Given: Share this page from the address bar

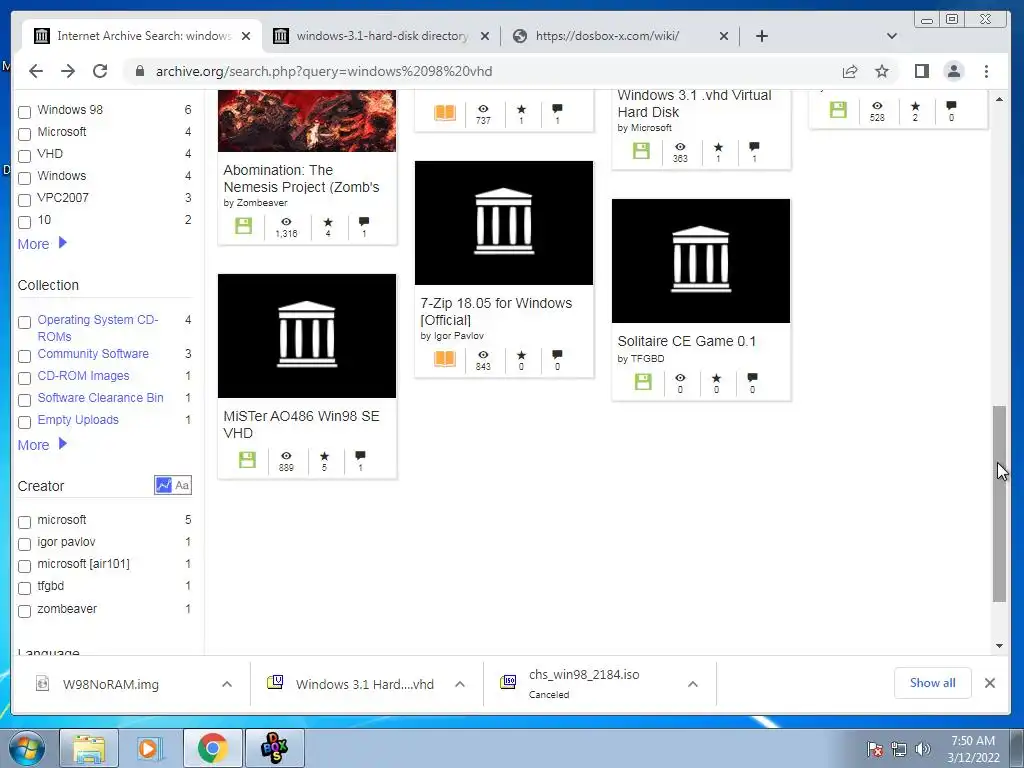Looking at the screenshot, I should tap(850, 71).
